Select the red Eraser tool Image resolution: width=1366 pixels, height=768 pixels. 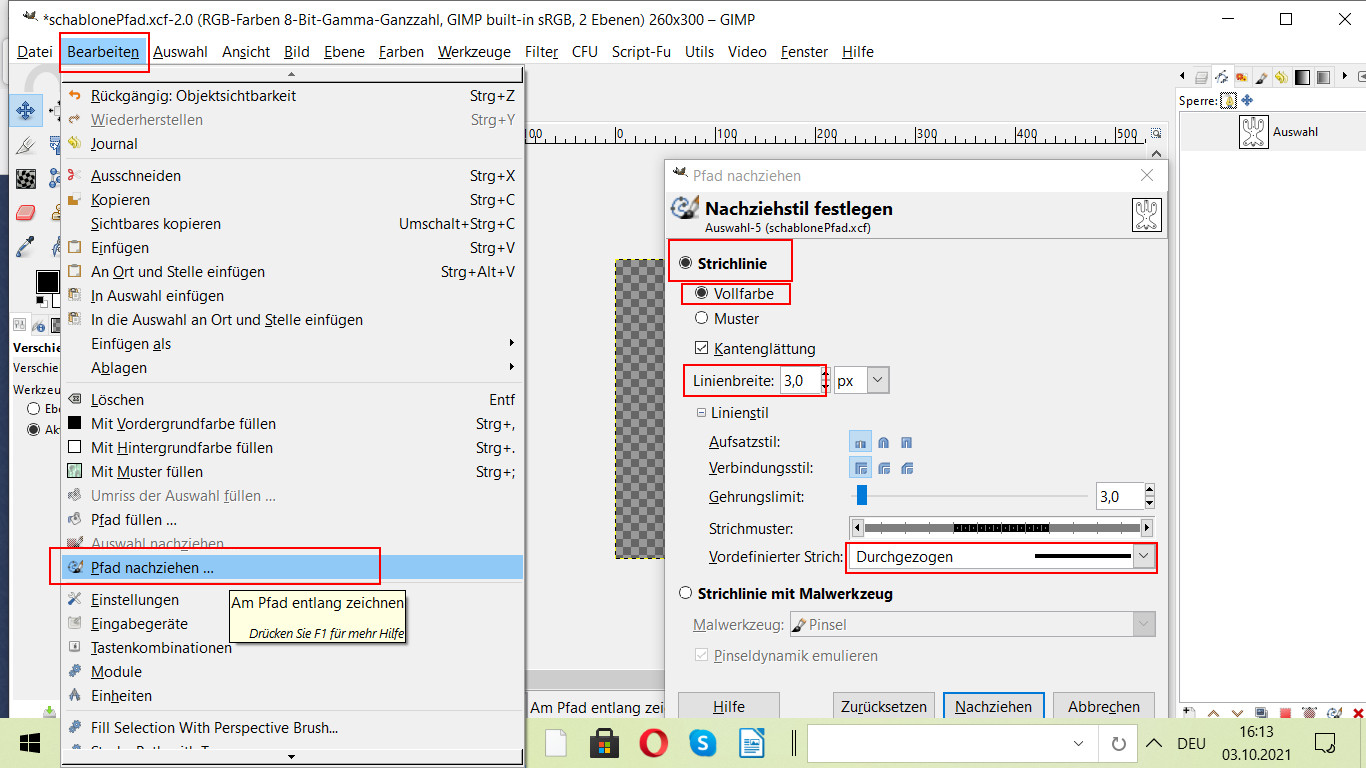point(26,212)
